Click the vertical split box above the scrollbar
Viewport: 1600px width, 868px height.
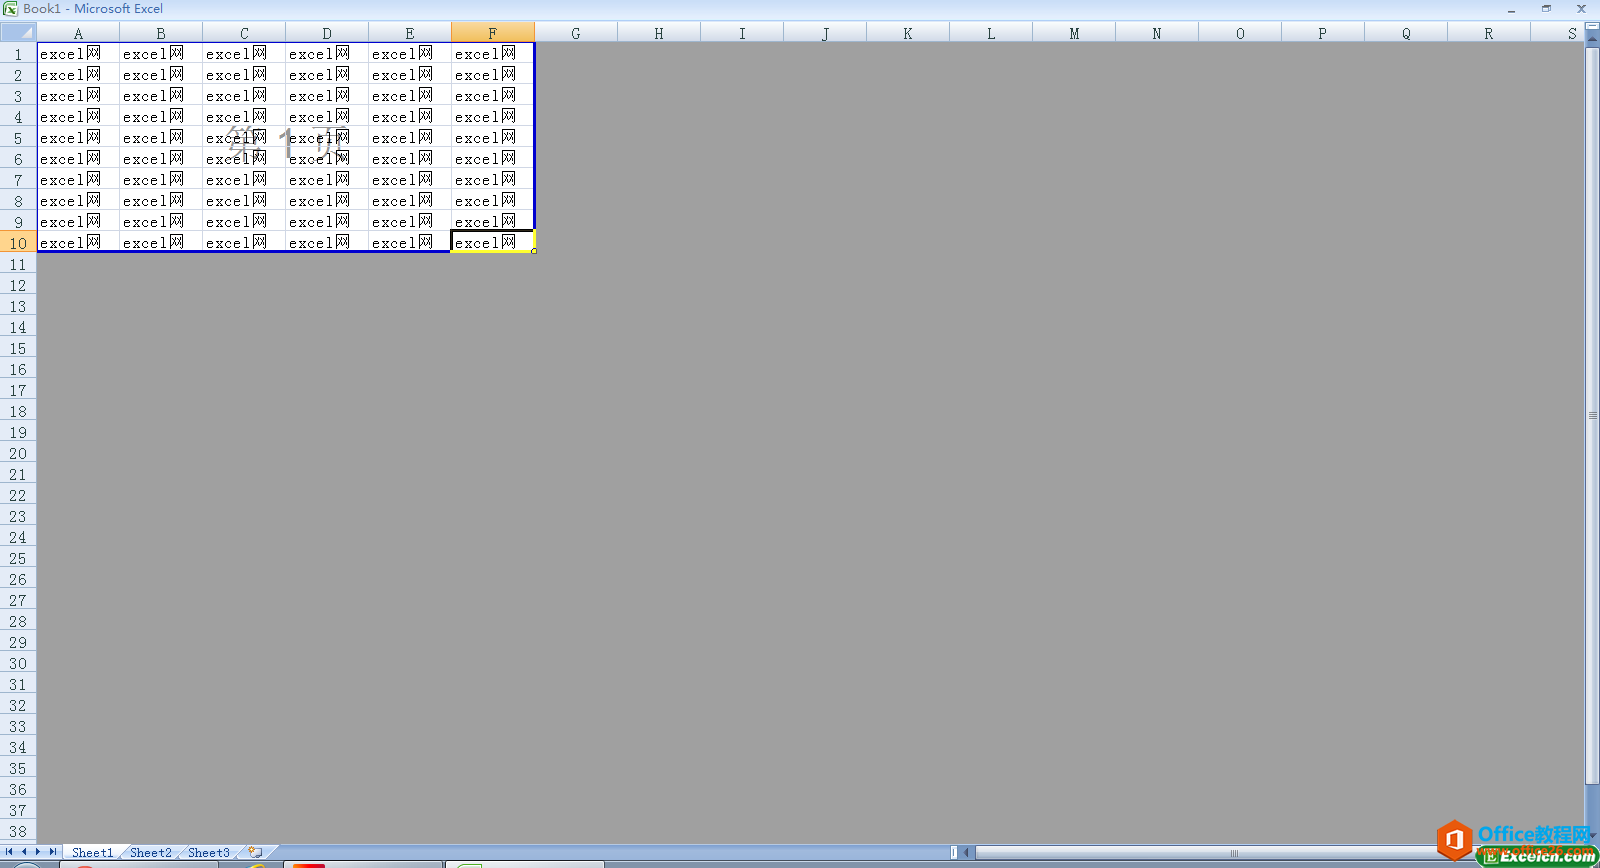[1592, 27]
